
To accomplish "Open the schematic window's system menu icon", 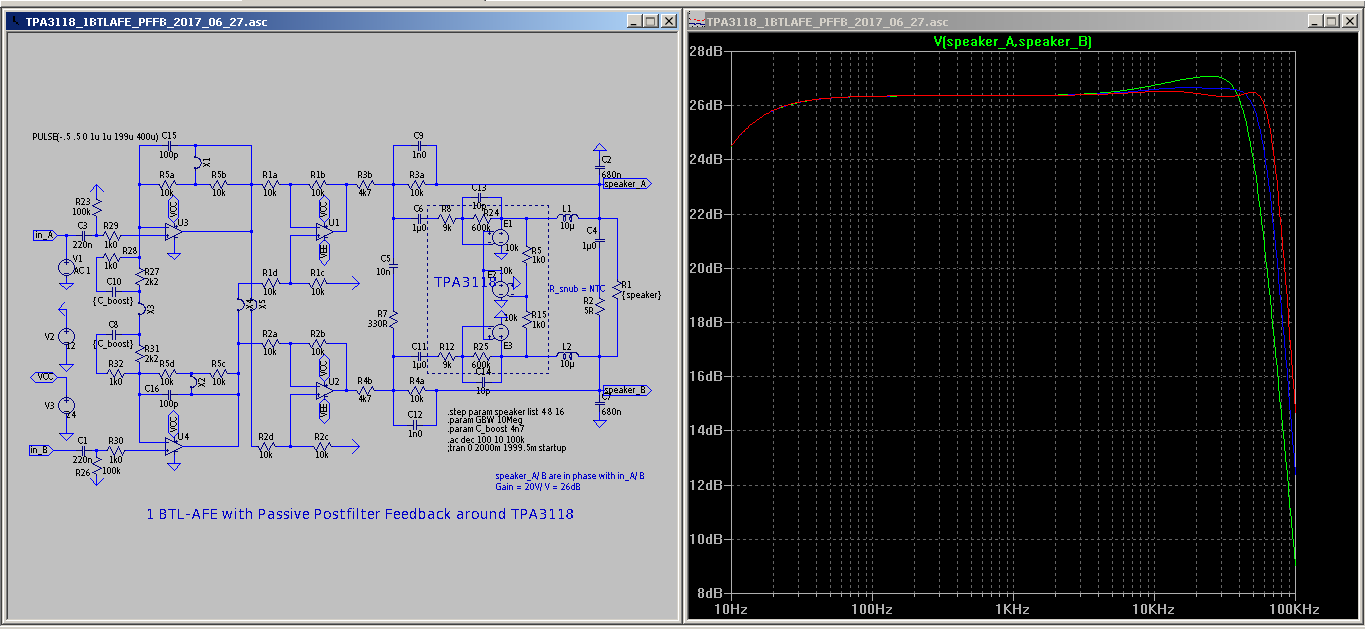I will tap(14, 21).
